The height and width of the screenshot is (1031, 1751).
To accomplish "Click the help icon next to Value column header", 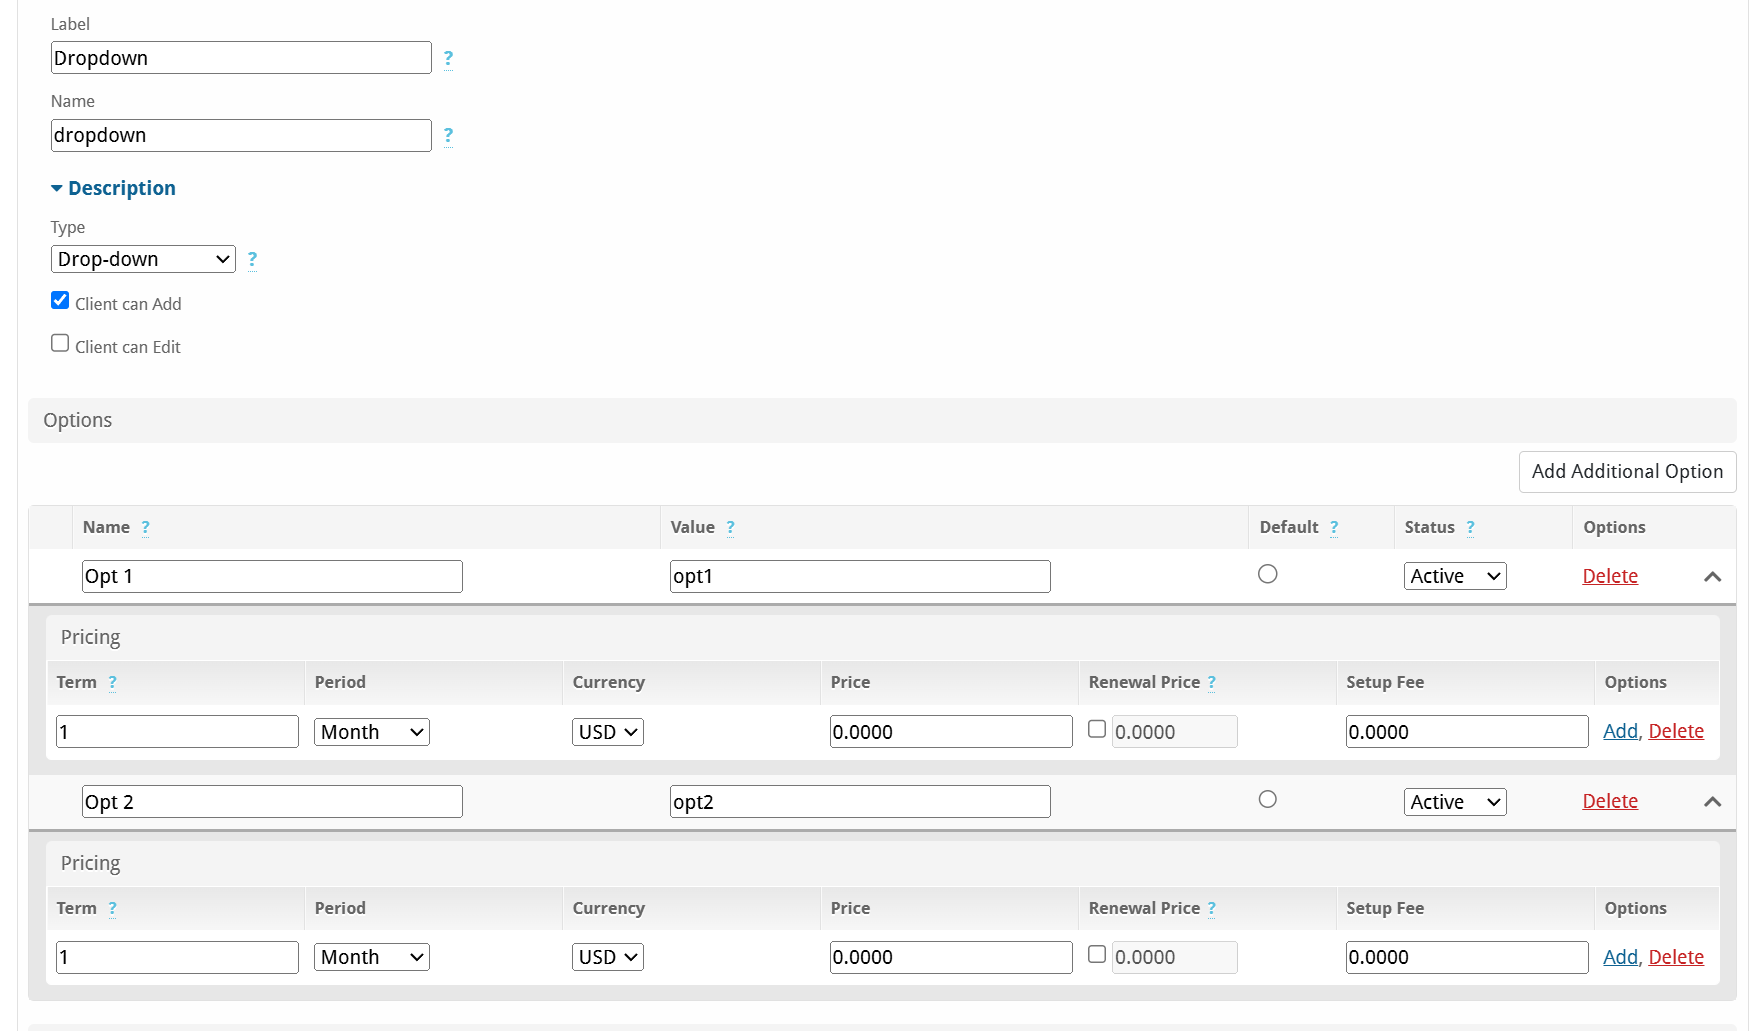I will [x=730, y=527].
